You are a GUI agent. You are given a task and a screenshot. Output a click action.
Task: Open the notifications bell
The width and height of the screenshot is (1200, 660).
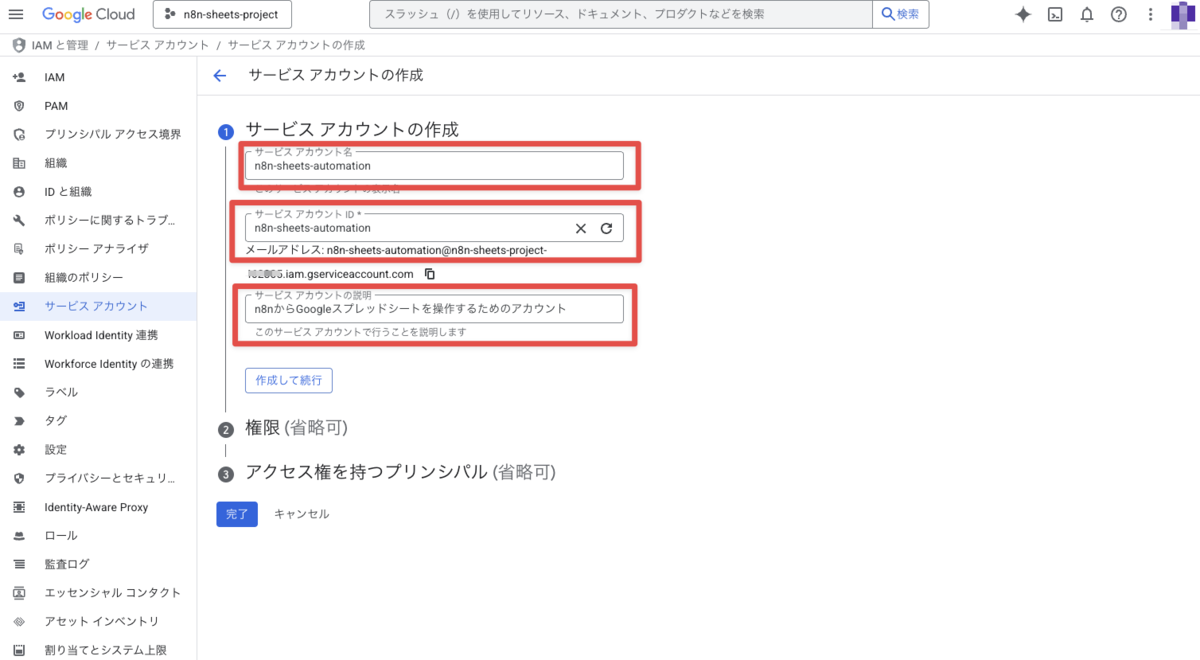tap(1087, 14)
